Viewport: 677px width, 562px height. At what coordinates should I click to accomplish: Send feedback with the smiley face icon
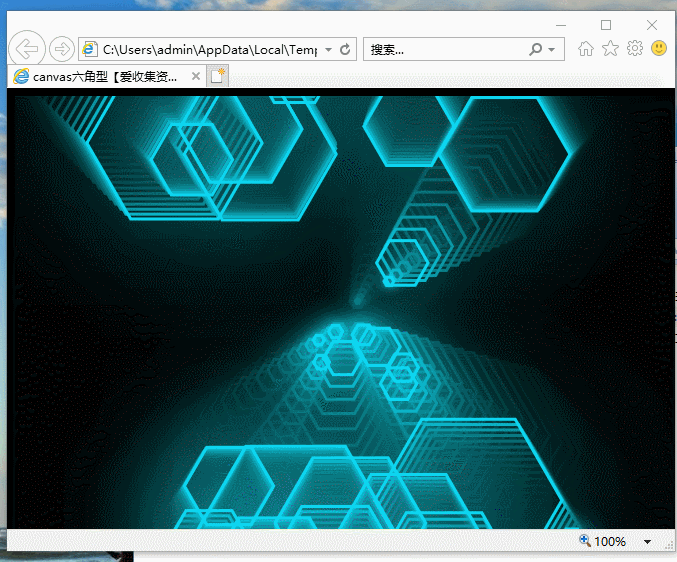point(659,48)
